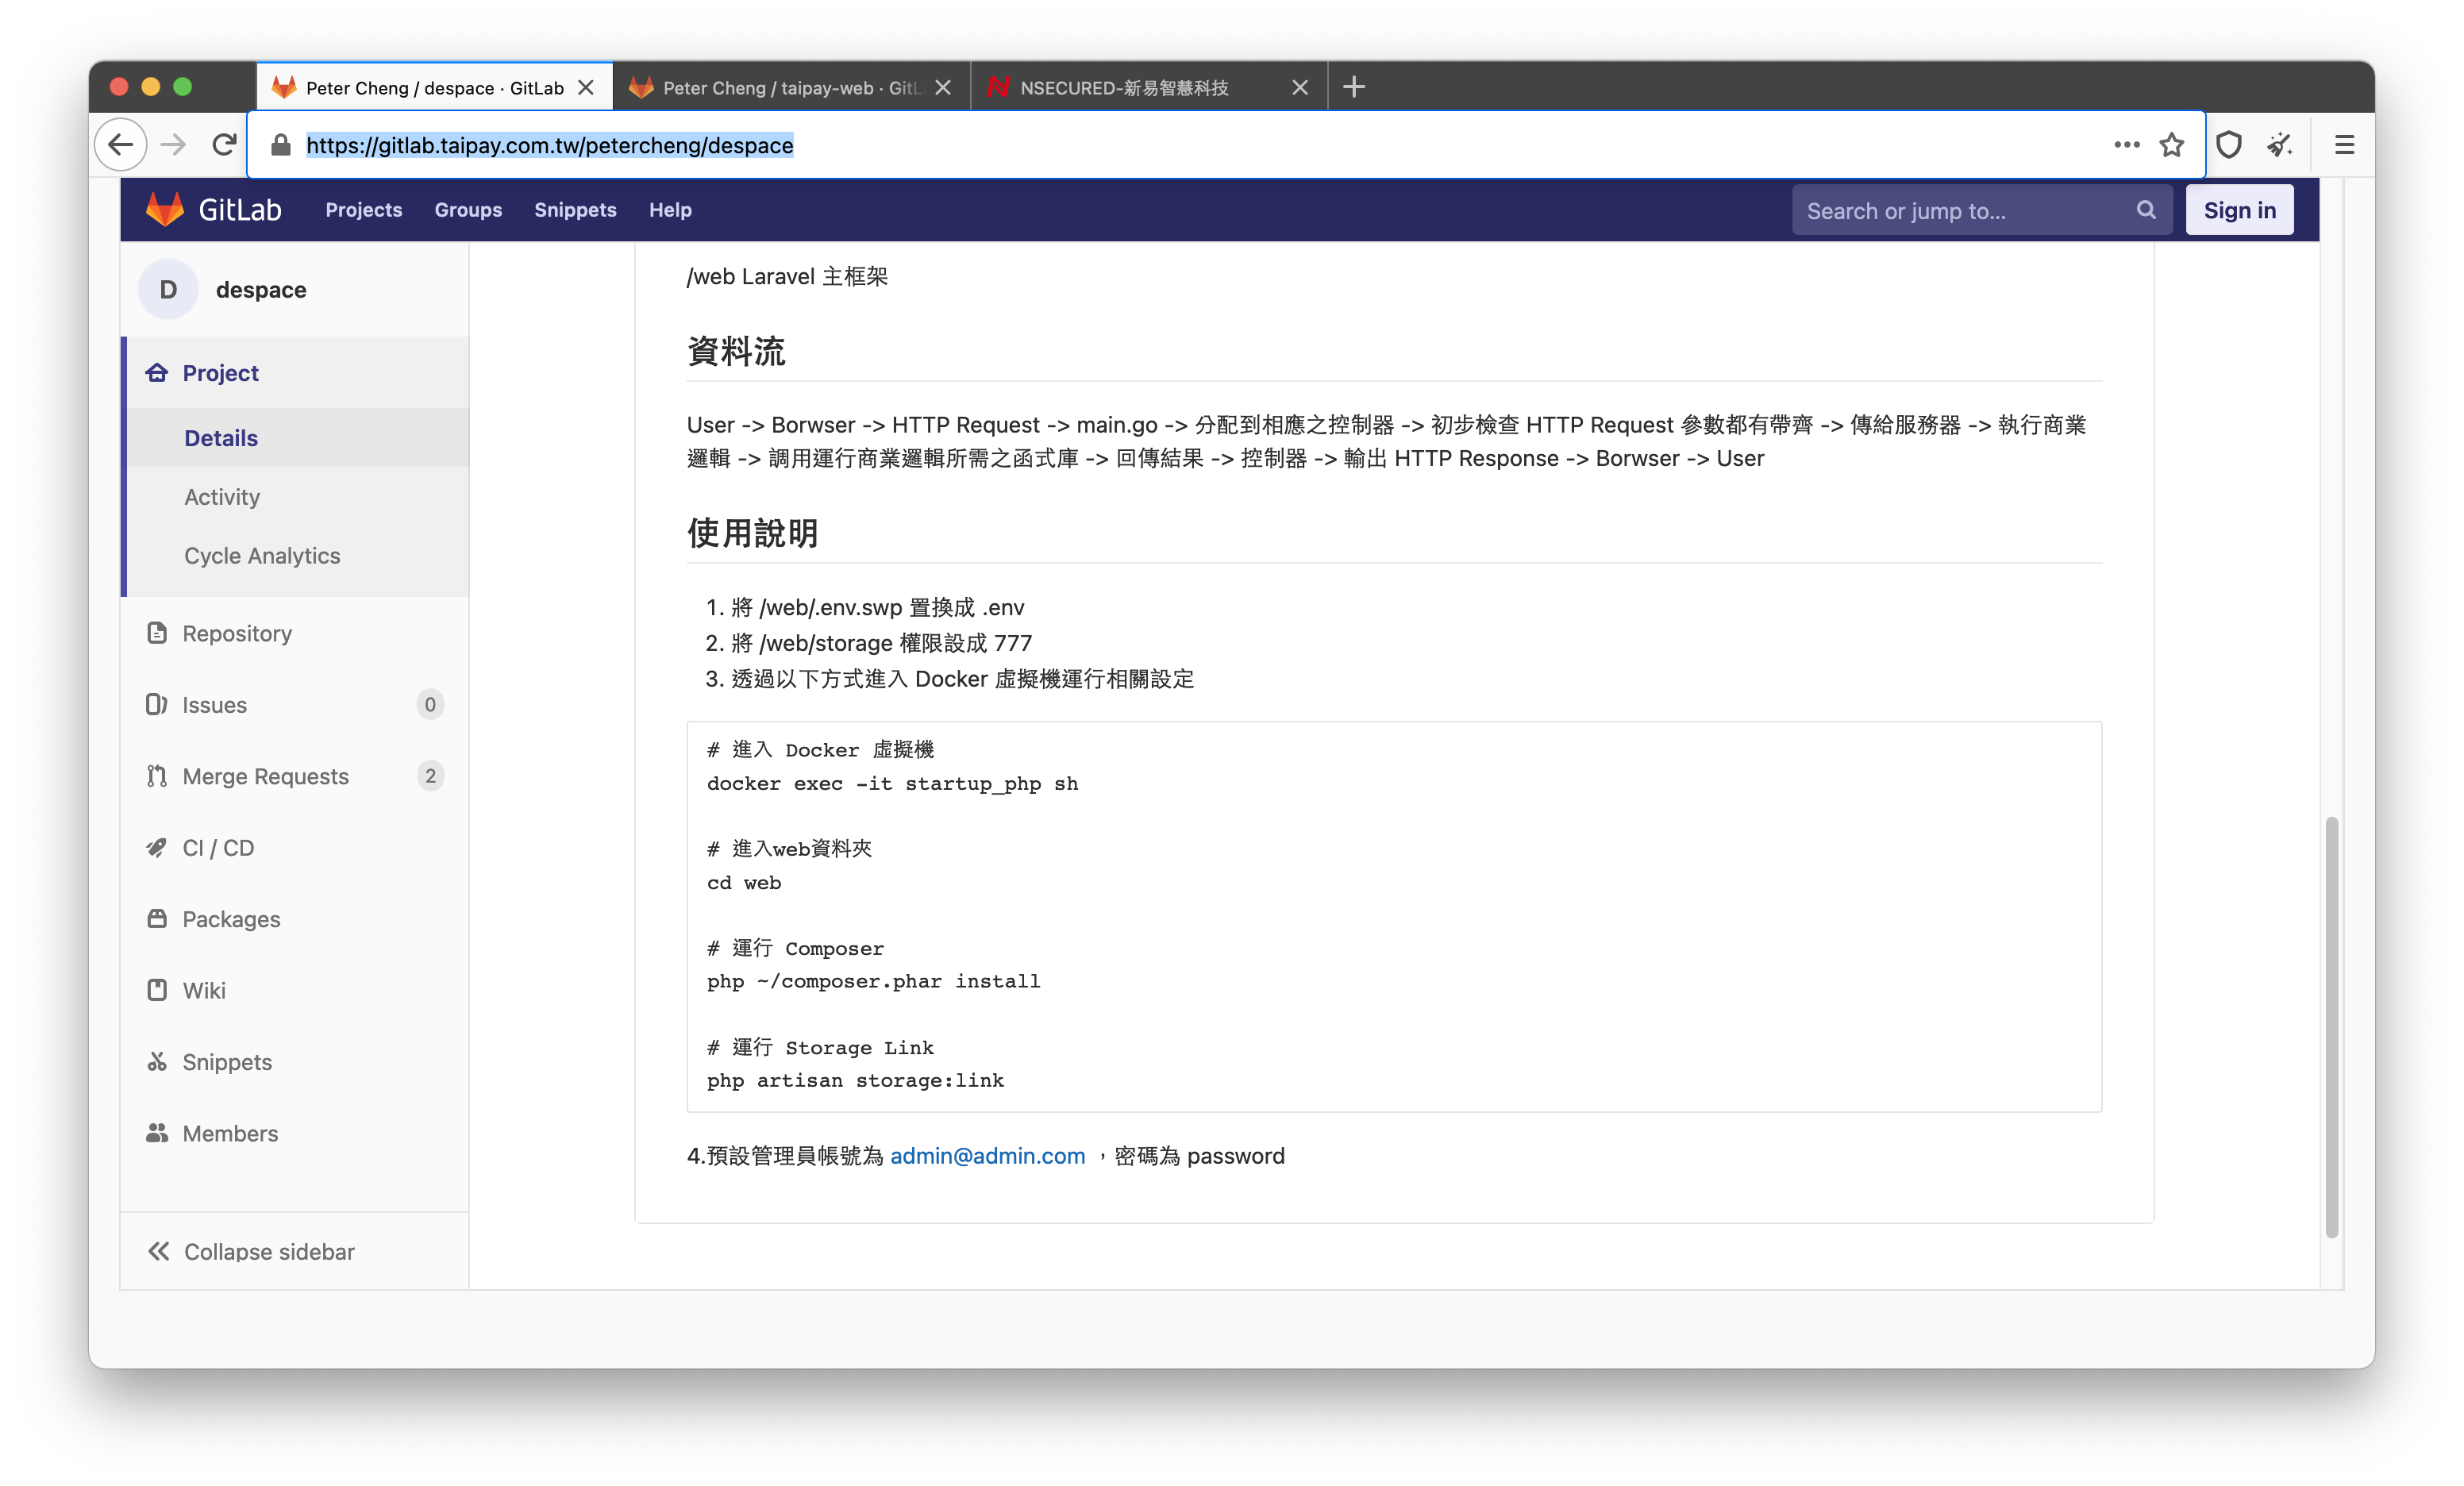This screenshot has width=2464, height=1486.
Task: Click the 'cd web' code line
Action: click(x=744, y=882)
